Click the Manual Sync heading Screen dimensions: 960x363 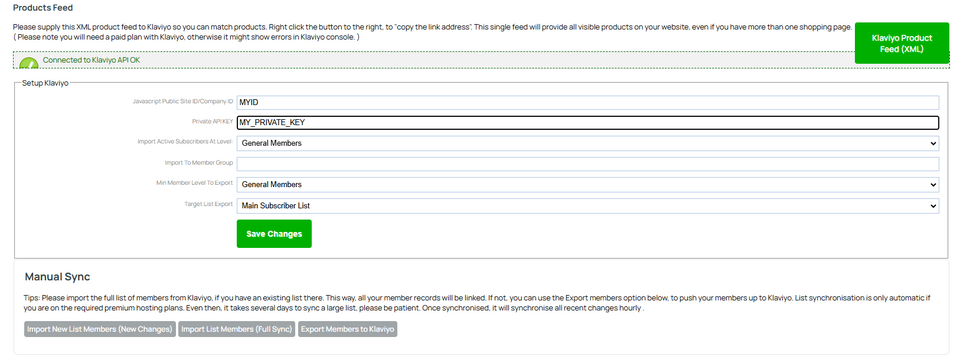point(58,277)
